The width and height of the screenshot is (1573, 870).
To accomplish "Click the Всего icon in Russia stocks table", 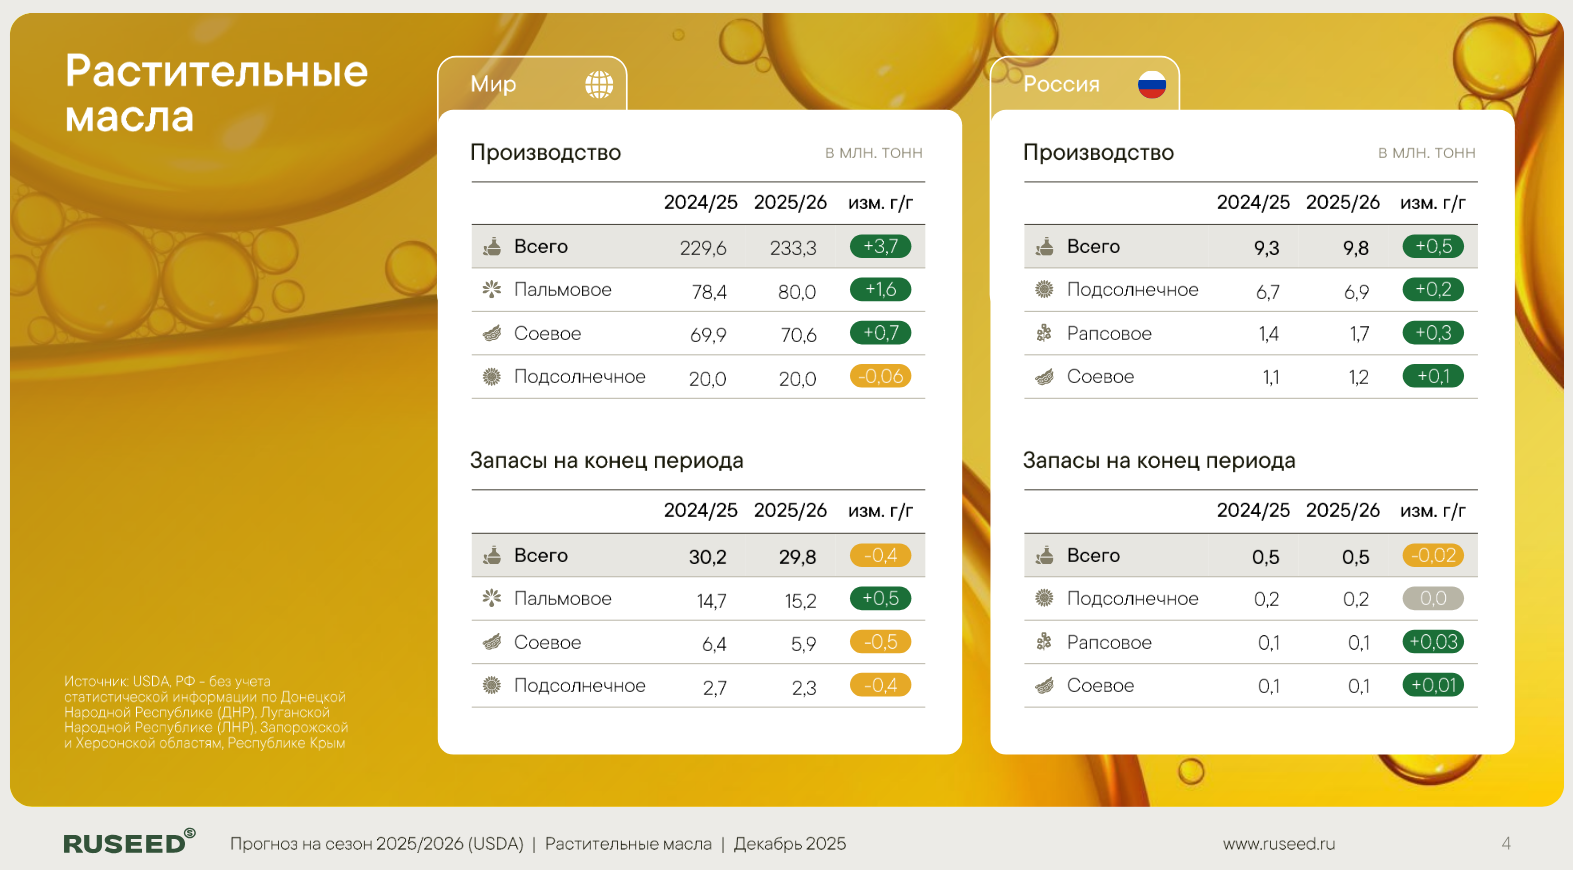I will (x=1044, y=555).
